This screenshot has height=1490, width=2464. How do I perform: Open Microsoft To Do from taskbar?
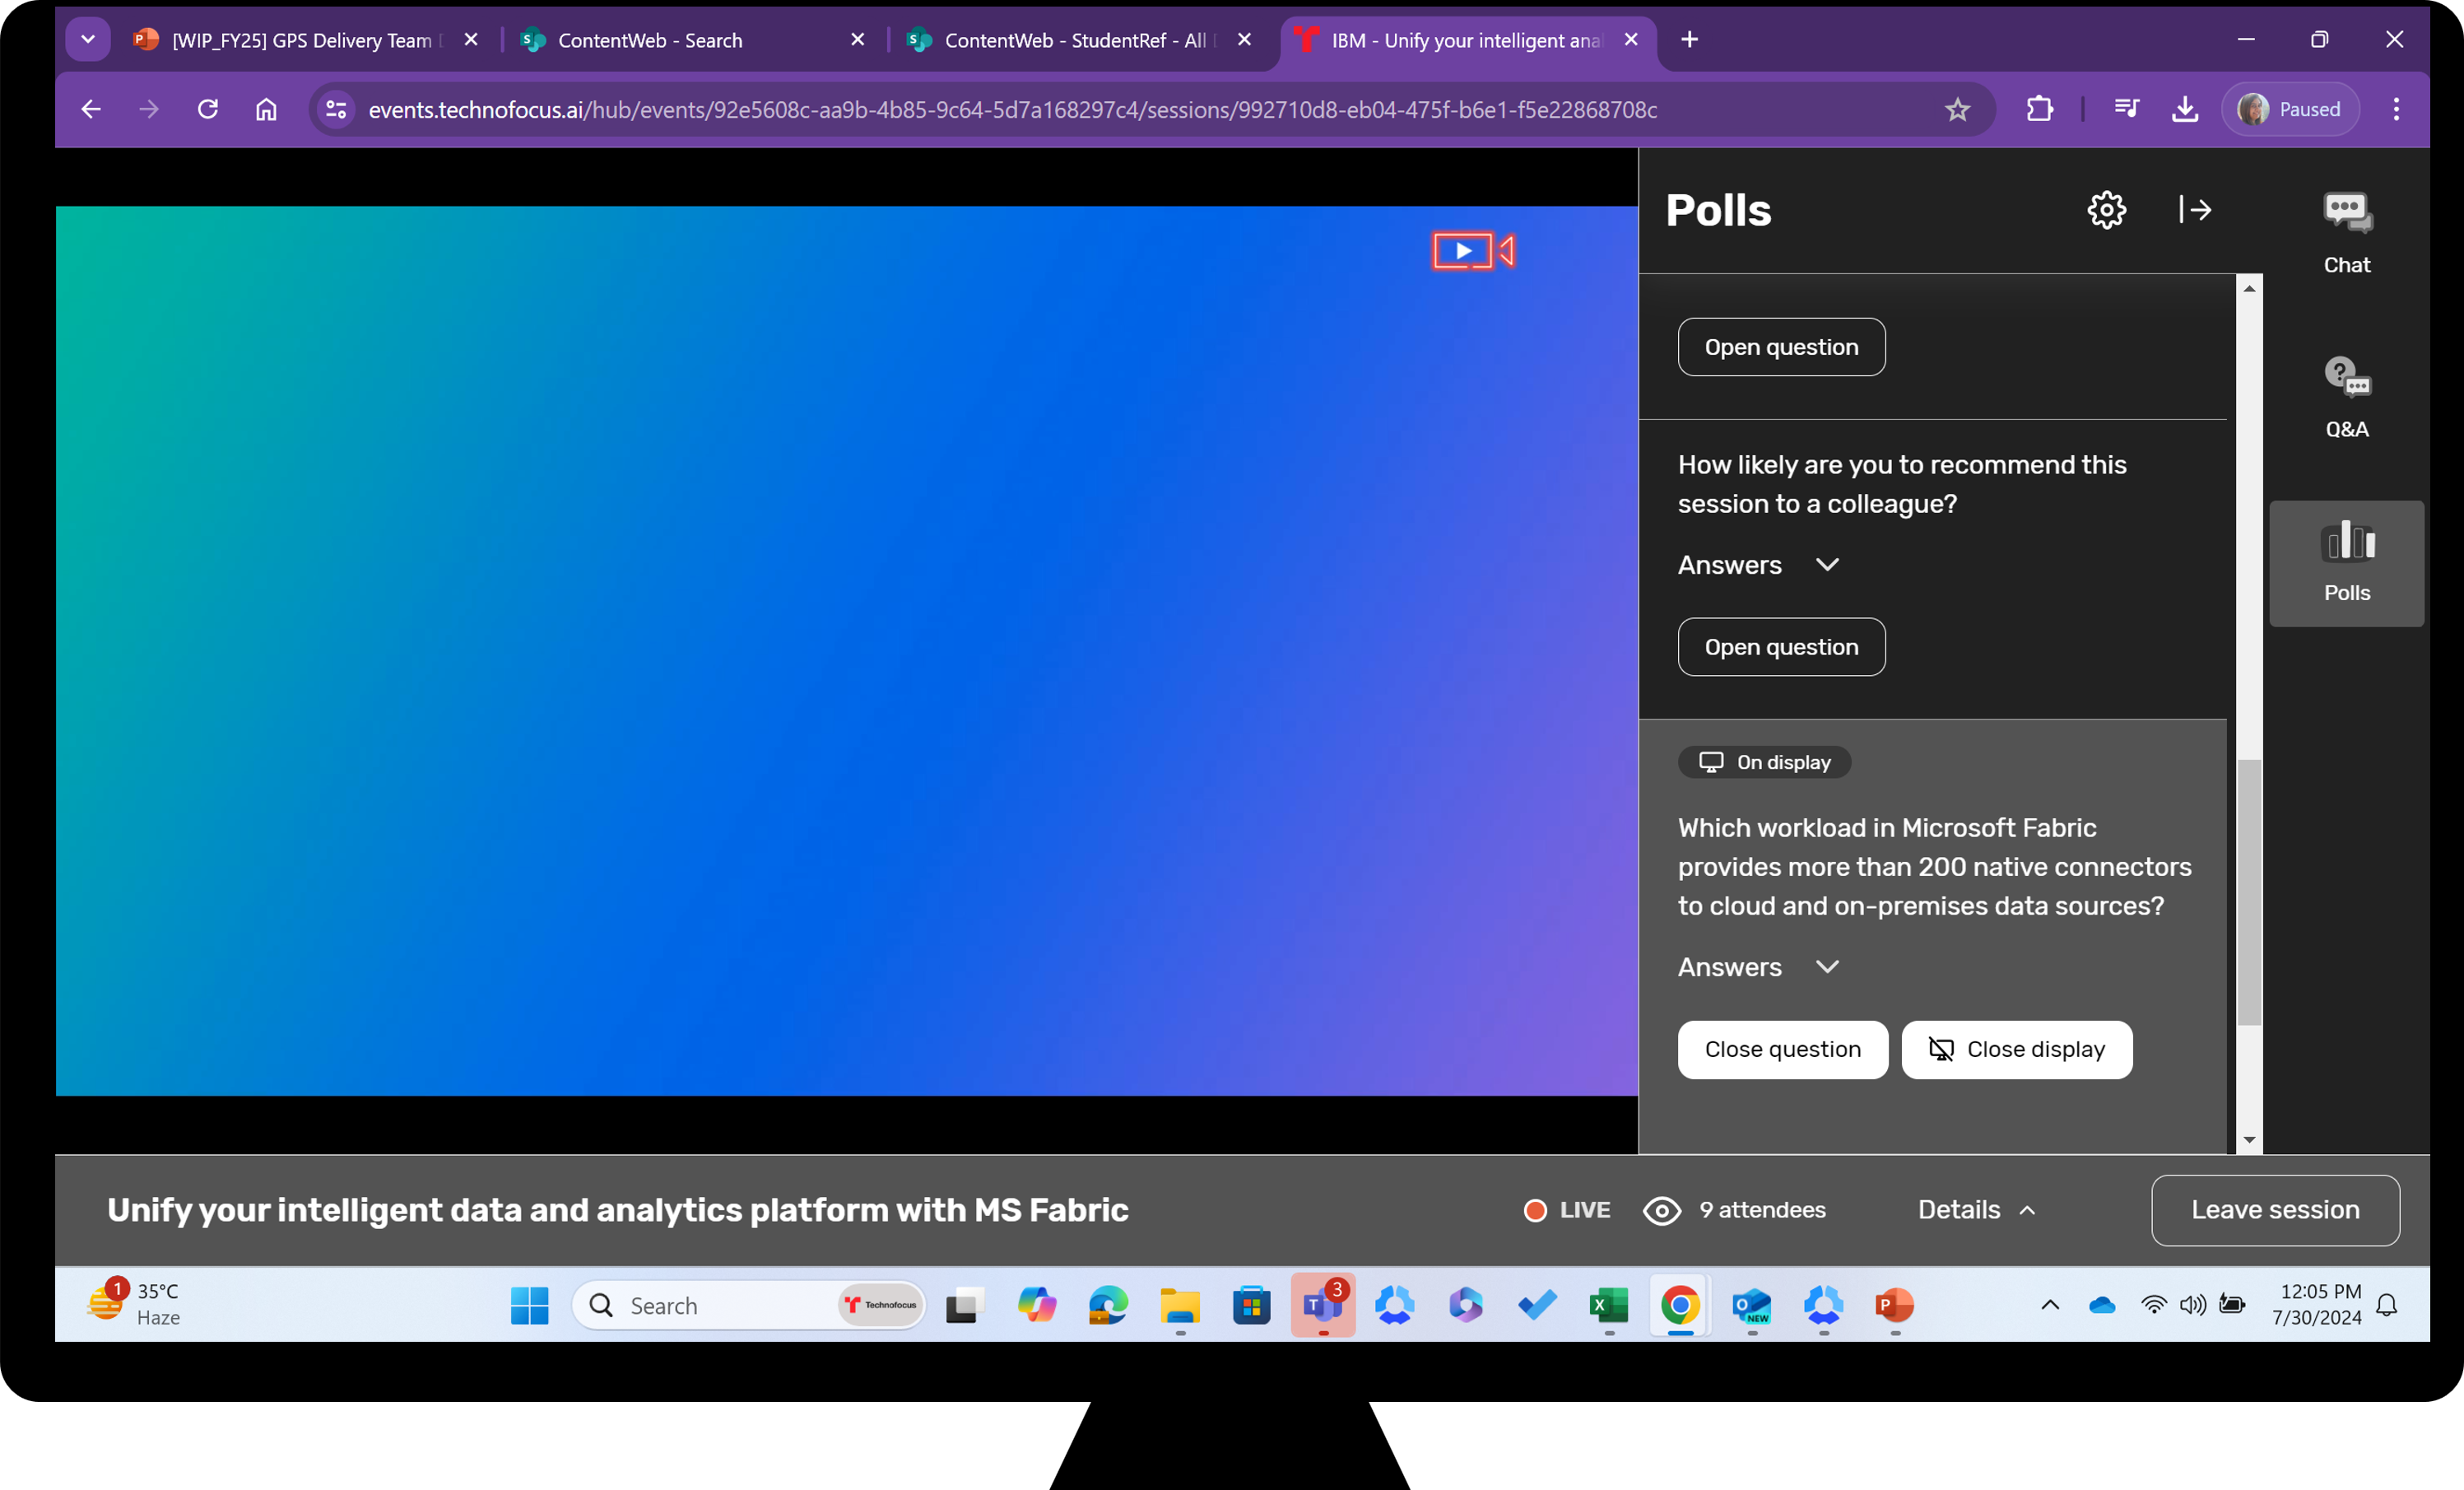coord(1537,1305)
